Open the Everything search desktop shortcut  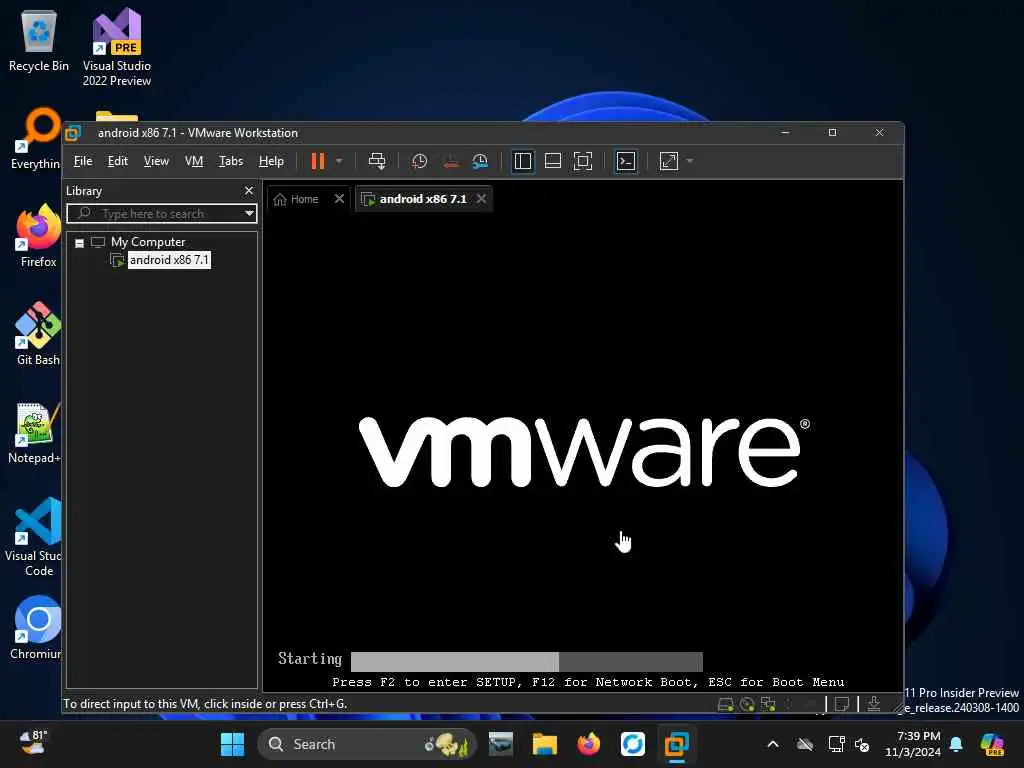pos(36,139)
